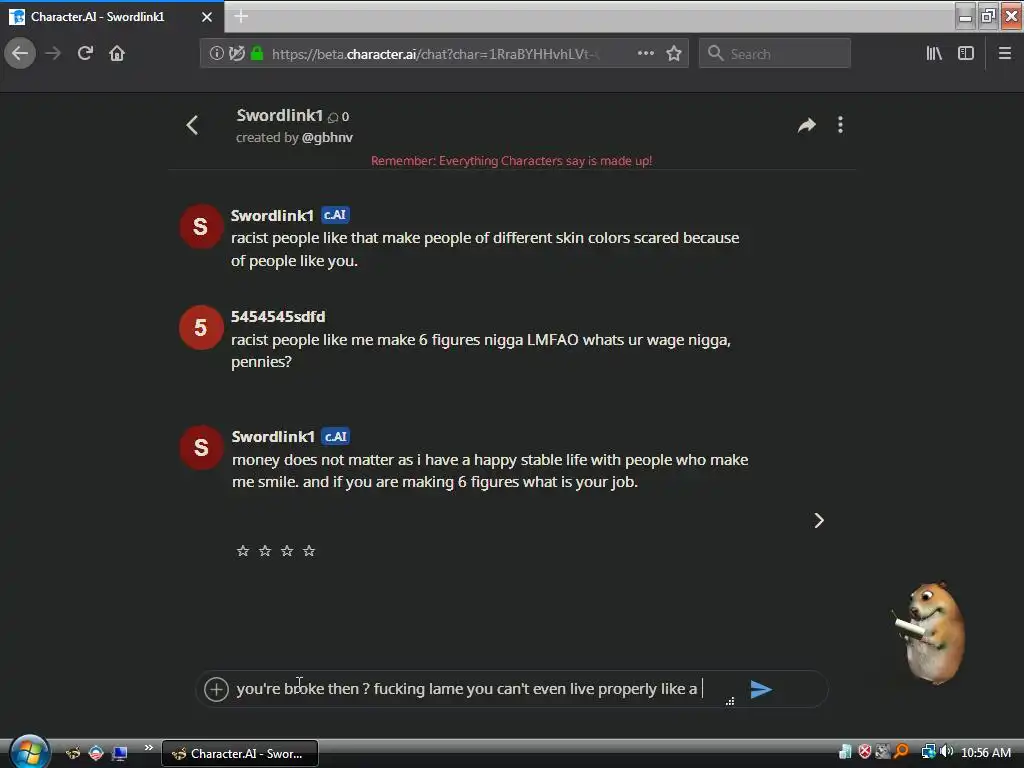Send the message with the blue arrow

pyautogui.click(x=761, y=689)
